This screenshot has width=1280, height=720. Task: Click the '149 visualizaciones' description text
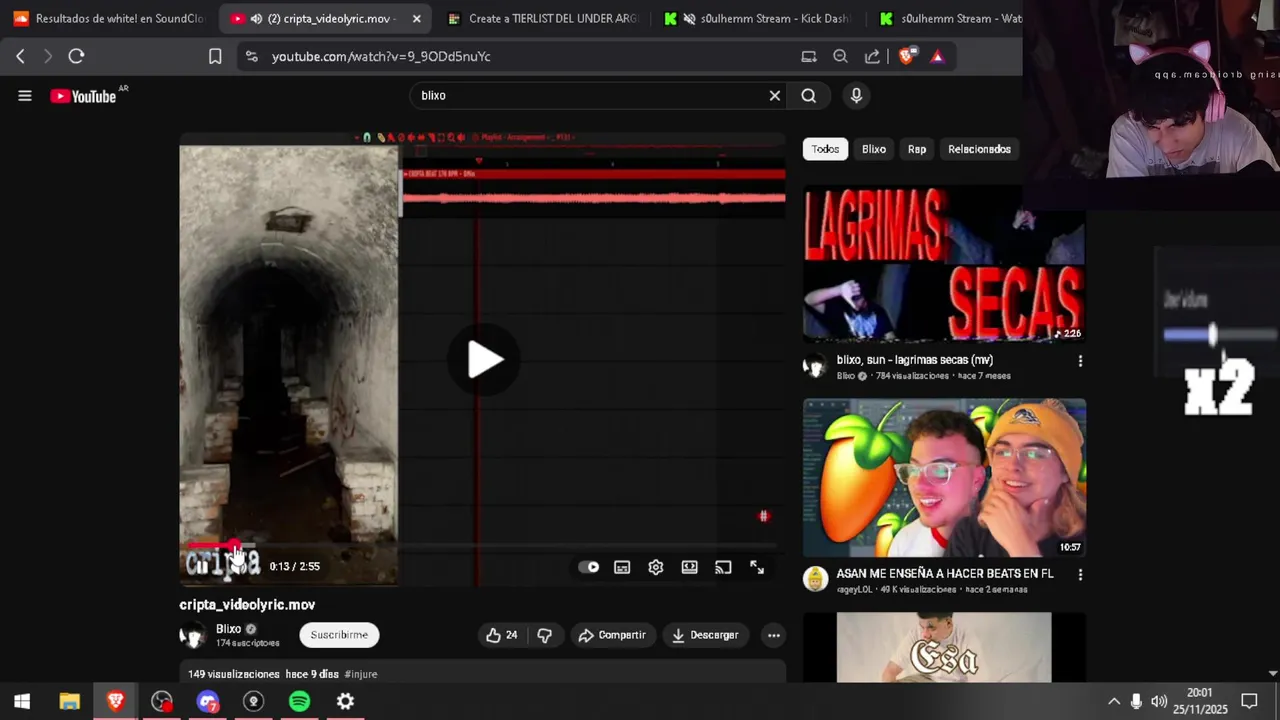[x=234, y=675]
